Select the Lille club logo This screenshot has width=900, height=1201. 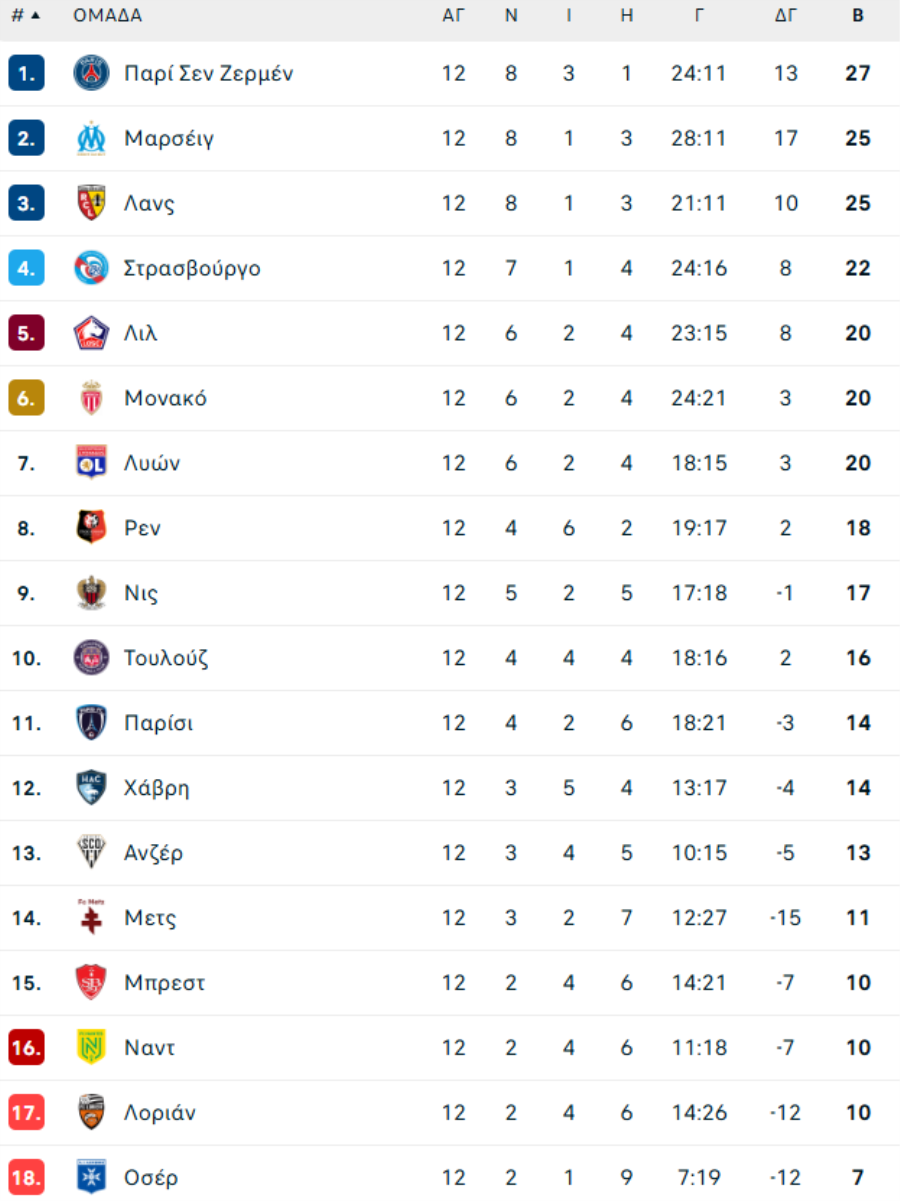pos(91,333)
